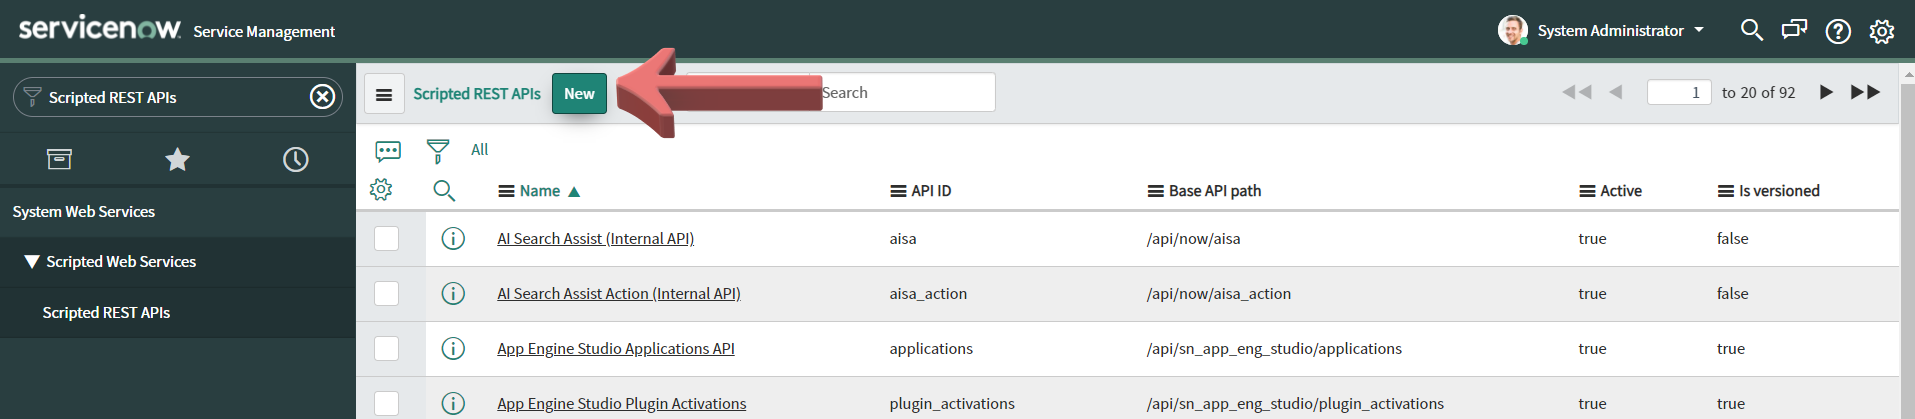1915x419 pixels.
Task: Open AI Search Assist Action (Internal API) link
Action: (x=619, y=293)
